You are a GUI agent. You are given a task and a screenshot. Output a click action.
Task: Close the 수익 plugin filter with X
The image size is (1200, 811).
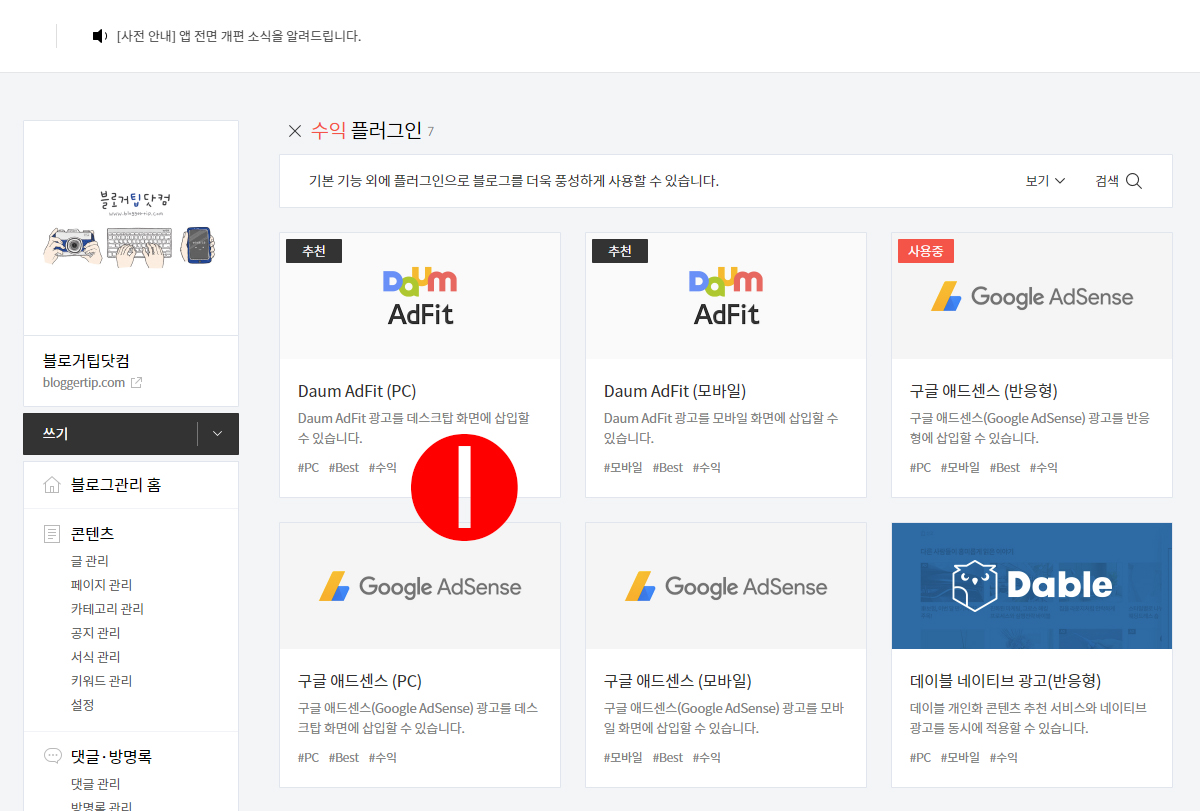tap(295, 131)
